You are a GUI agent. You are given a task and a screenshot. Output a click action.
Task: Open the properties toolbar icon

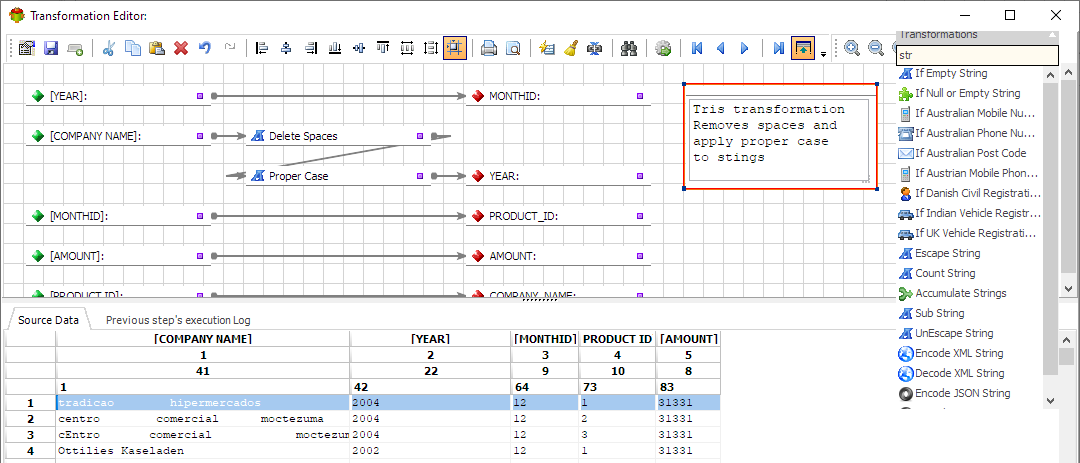(27, 48)
